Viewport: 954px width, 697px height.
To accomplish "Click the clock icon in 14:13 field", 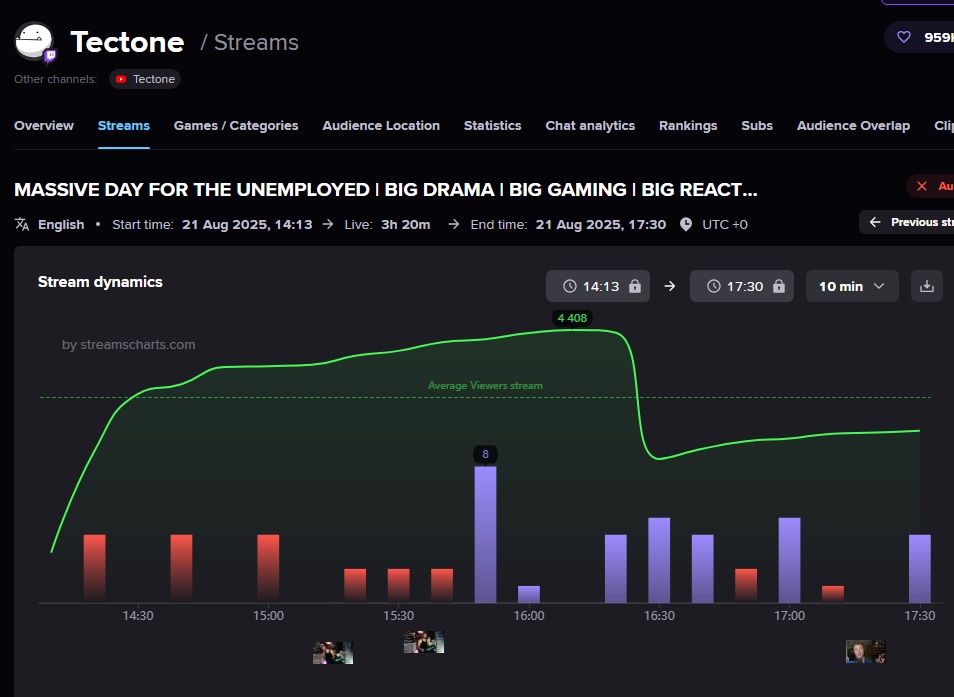I will 569,286.
